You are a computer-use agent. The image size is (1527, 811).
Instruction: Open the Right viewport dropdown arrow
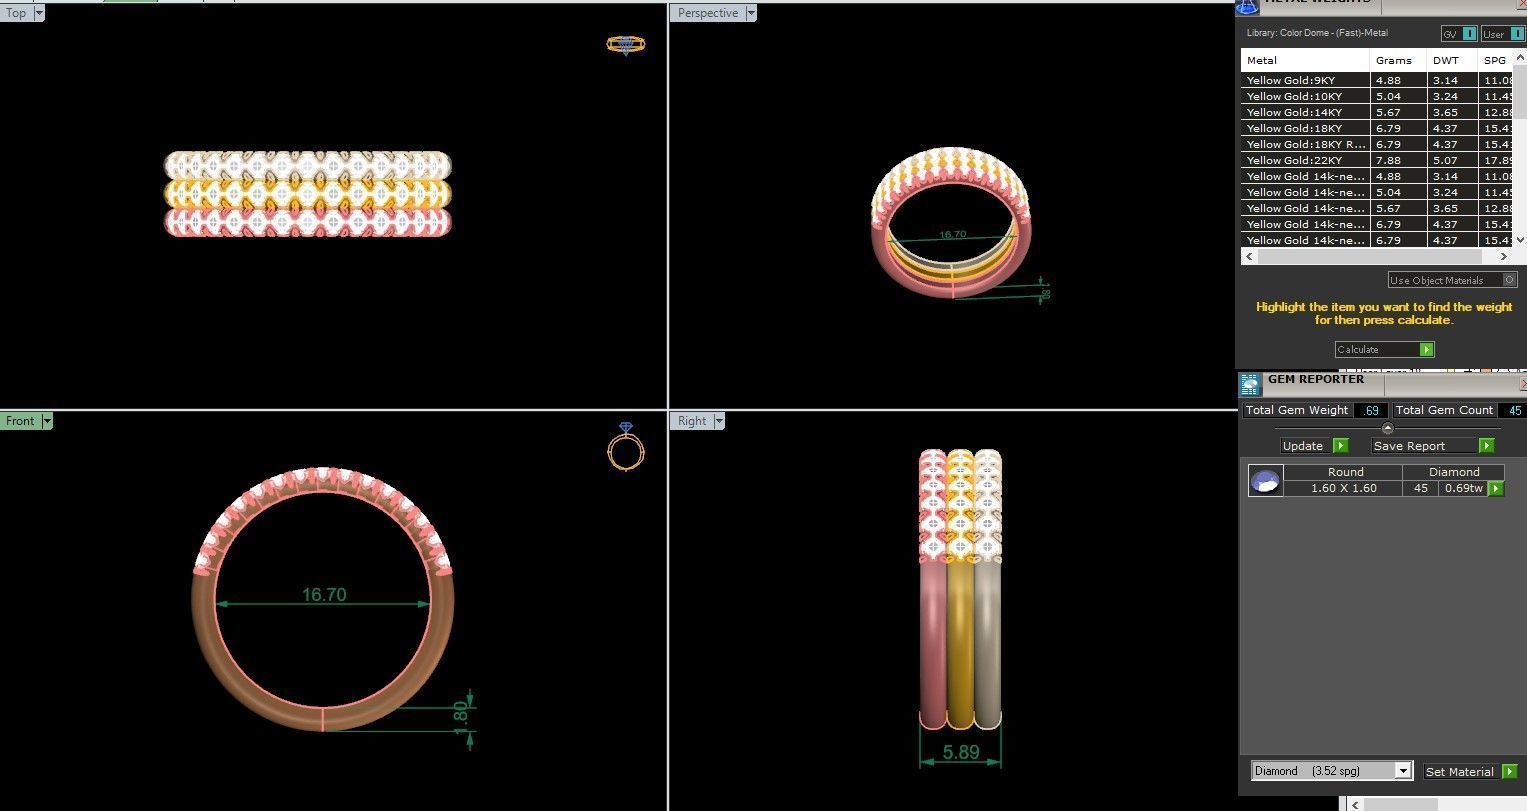(719, 421)
